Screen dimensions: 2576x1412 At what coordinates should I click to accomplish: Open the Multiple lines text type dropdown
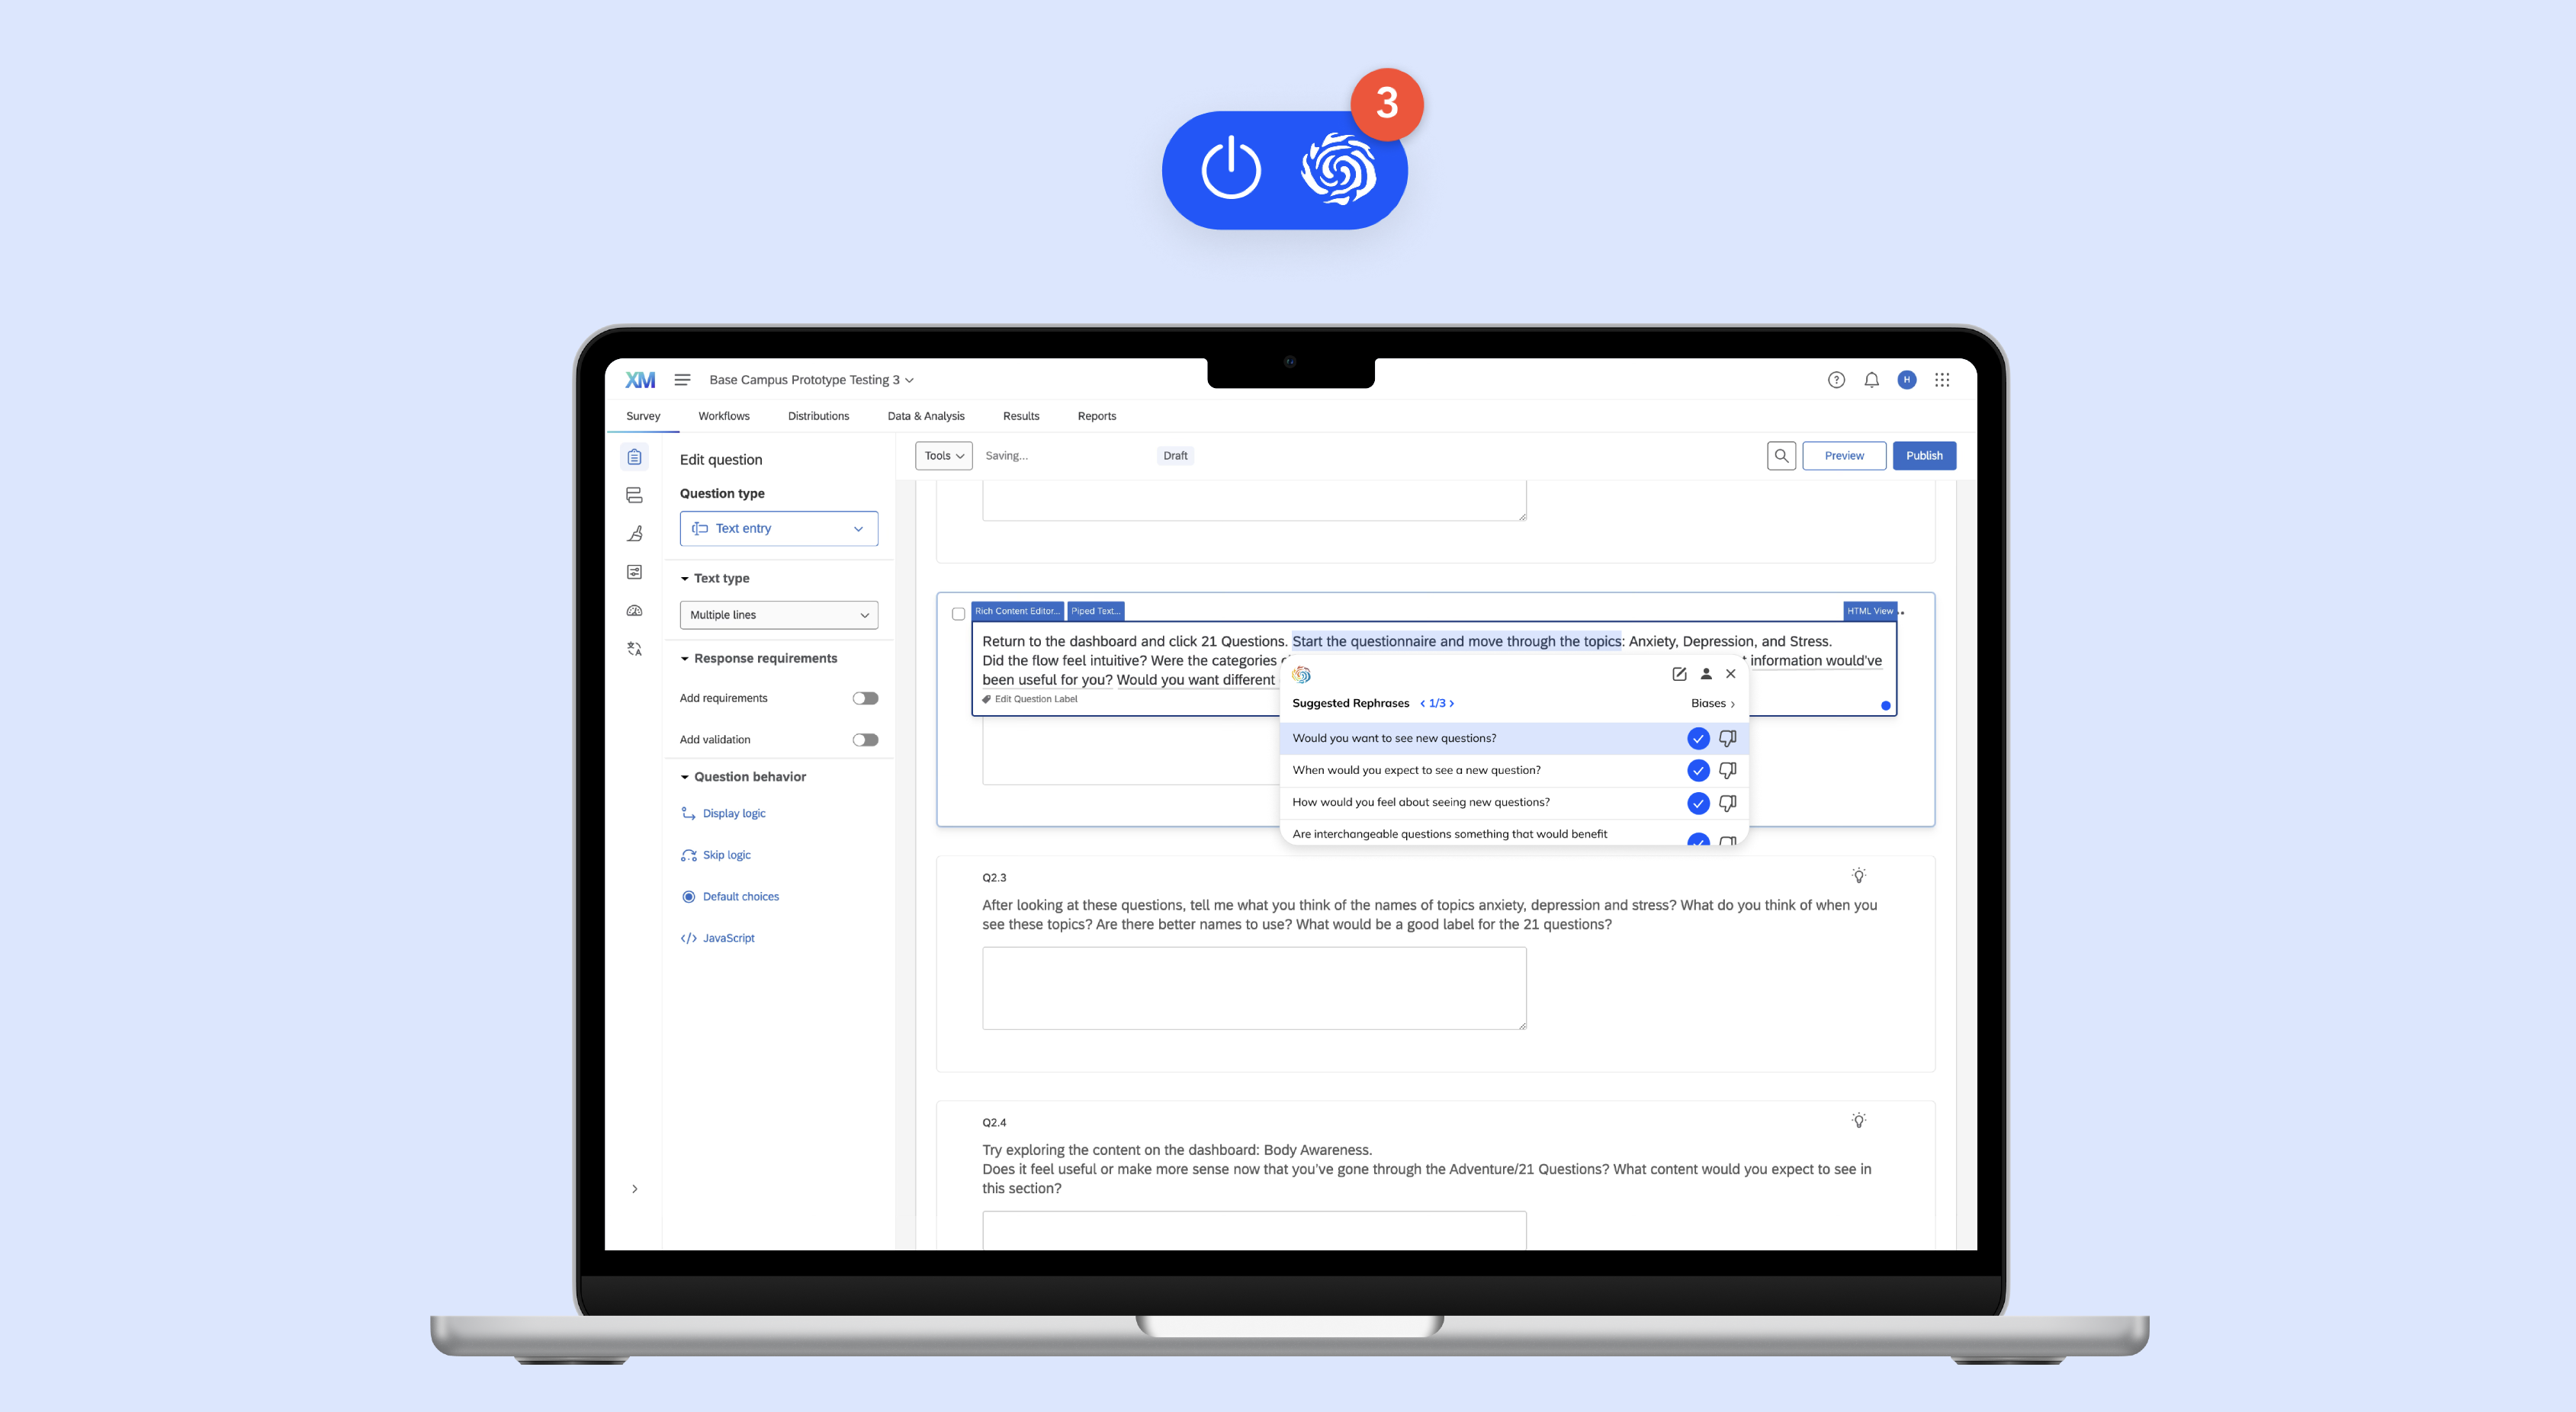tap(778, 614)
